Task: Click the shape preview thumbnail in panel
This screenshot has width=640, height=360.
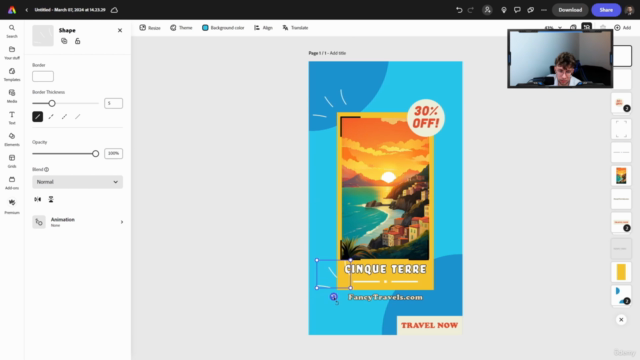Action: (x=43, y=36)
